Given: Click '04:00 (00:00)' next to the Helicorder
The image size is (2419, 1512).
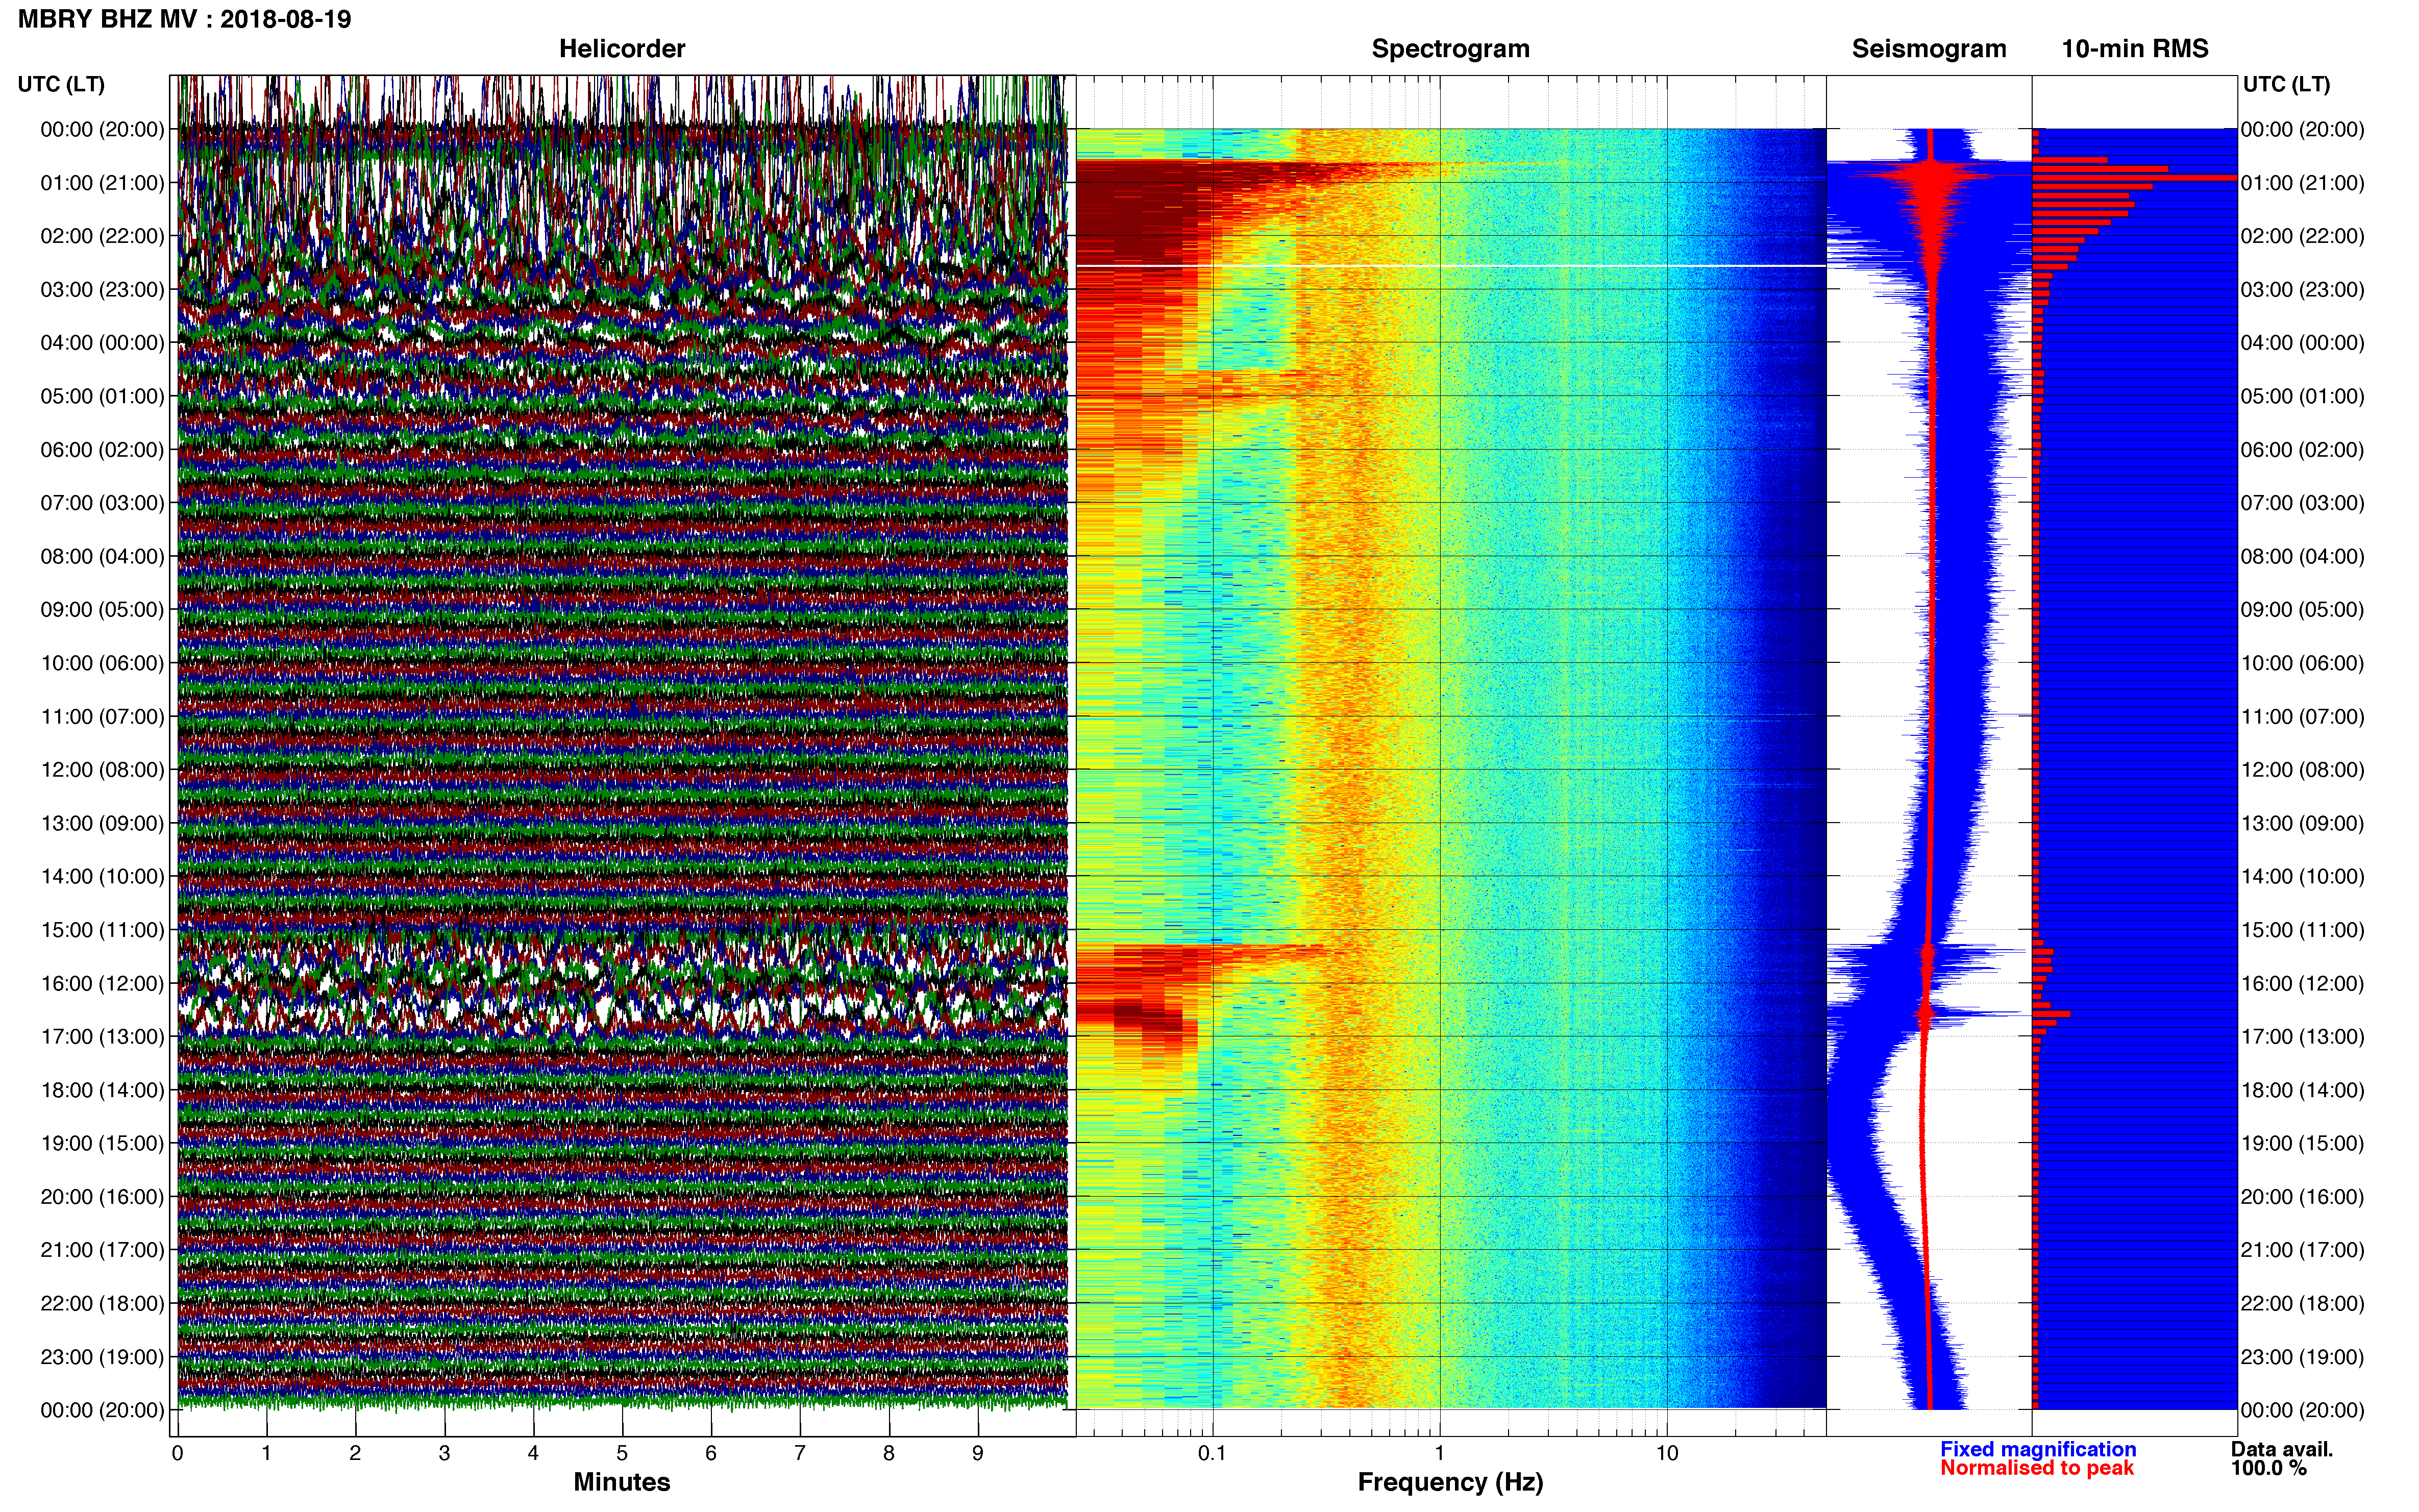Looking at the screenshot, I should pos(102,343).
